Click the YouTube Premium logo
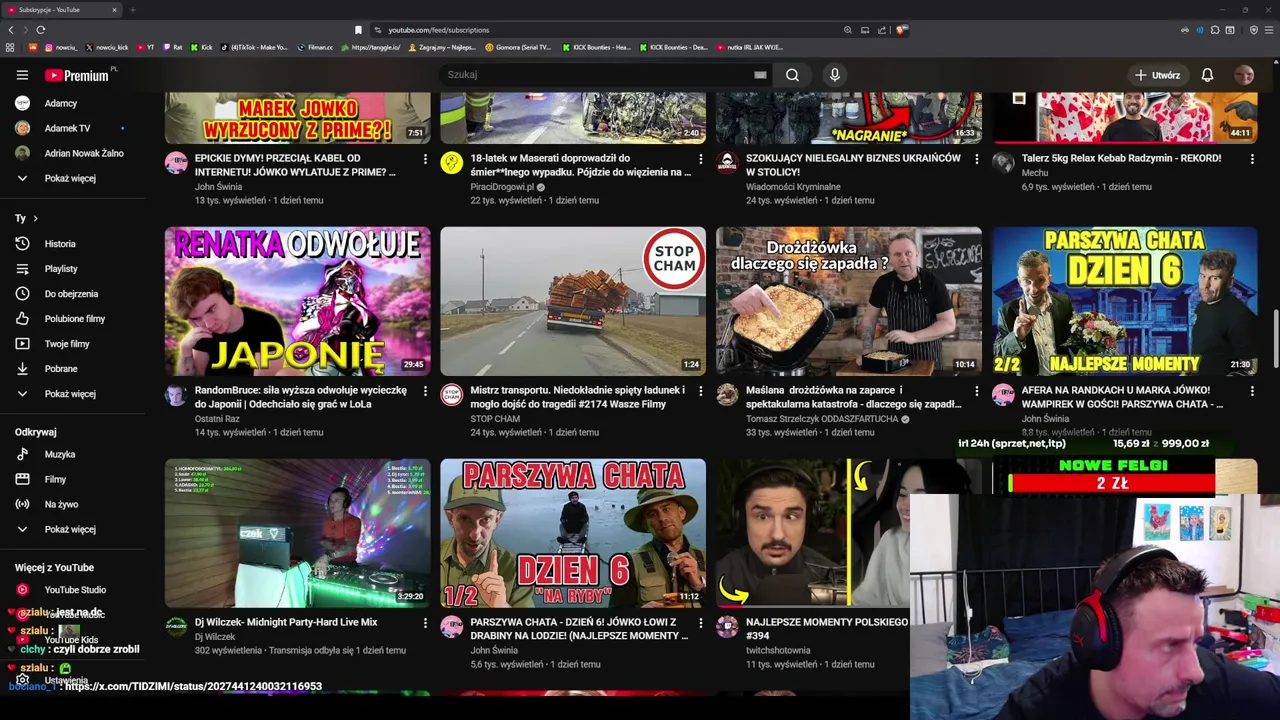 tap(78, 75)
